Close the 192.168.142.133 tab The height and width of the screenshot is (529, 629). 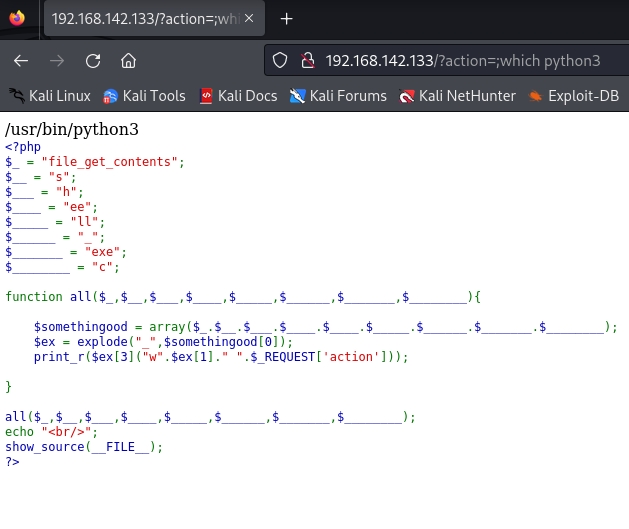click(247, 19)
